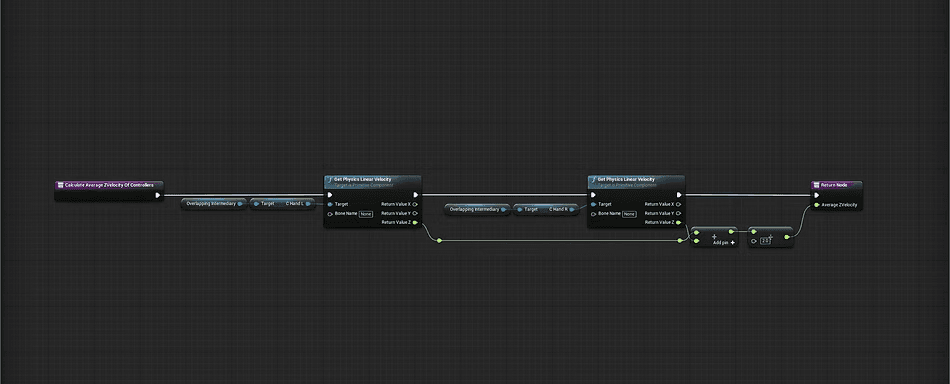
Task: Select reroute node just before the add node
Action: [x=680, y=240]
